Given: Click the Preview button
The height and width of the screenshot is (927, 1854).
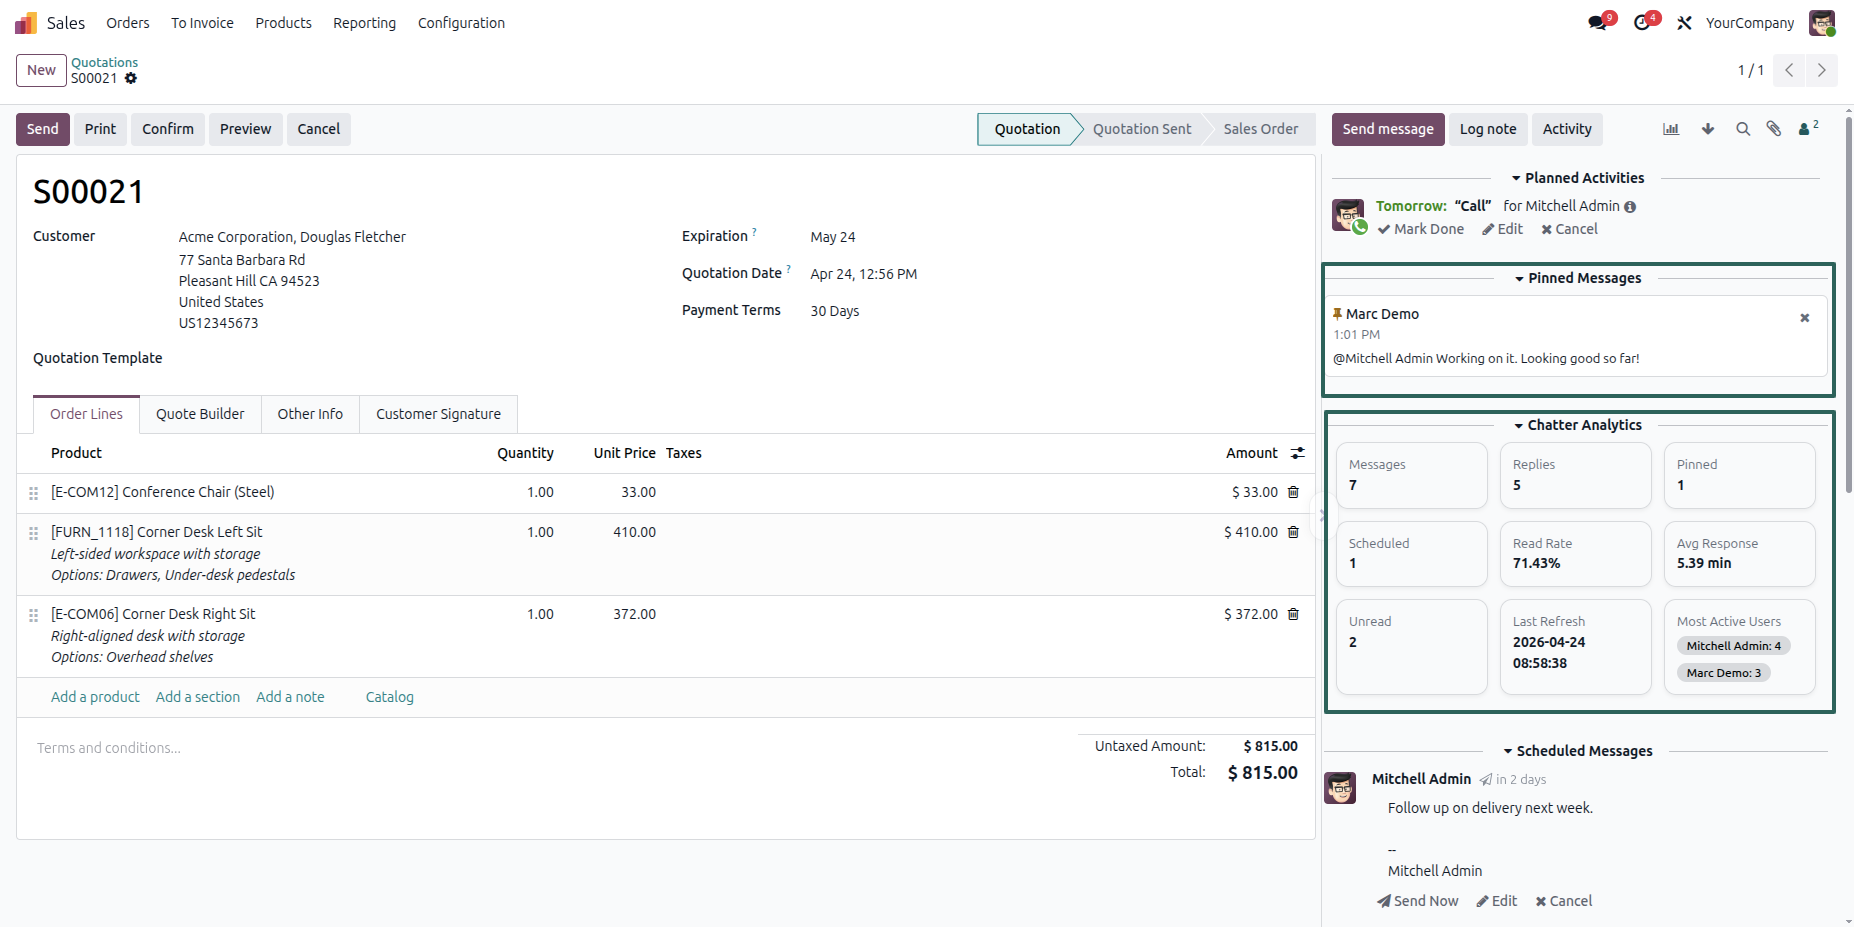Looking at the screenshot, I should (245, 129).
